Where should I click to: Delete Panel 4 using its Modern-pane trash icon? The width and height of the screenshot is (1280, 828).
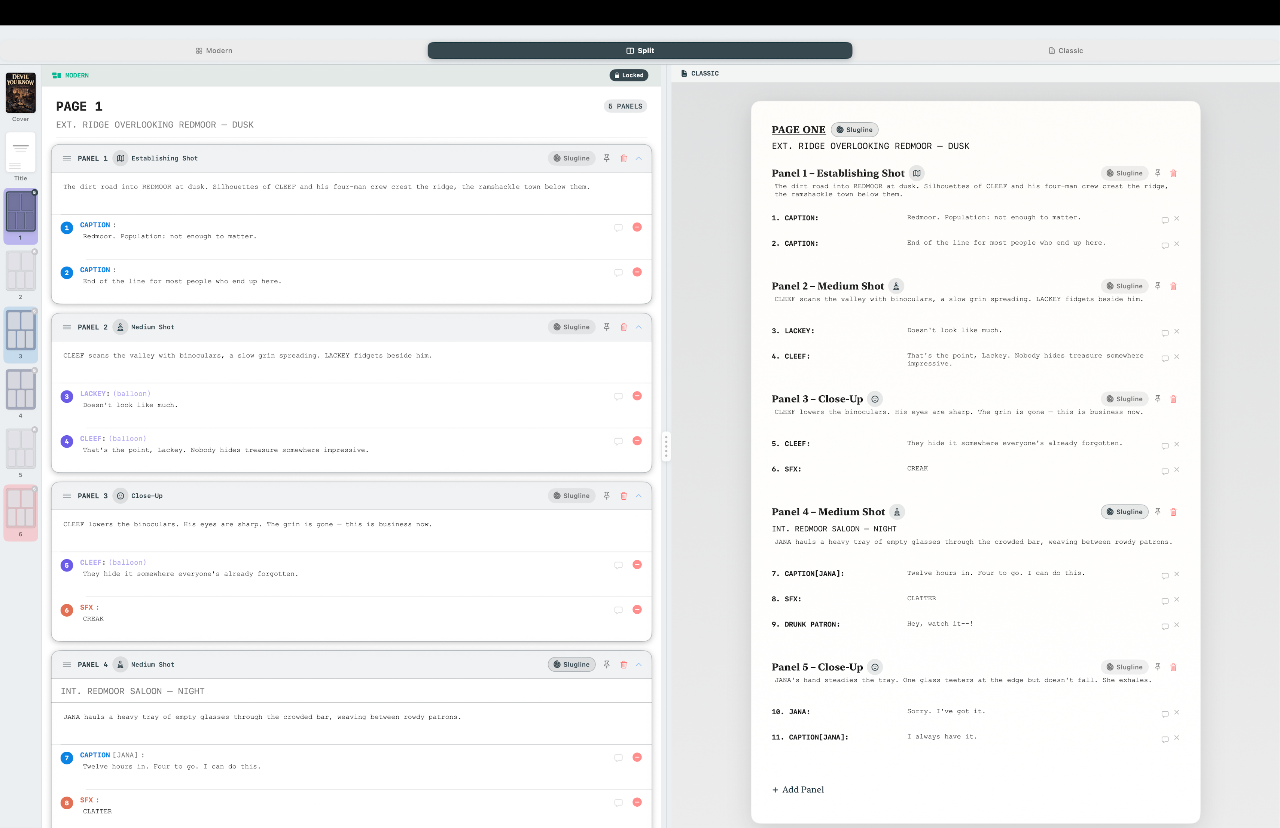click(623, 664)
